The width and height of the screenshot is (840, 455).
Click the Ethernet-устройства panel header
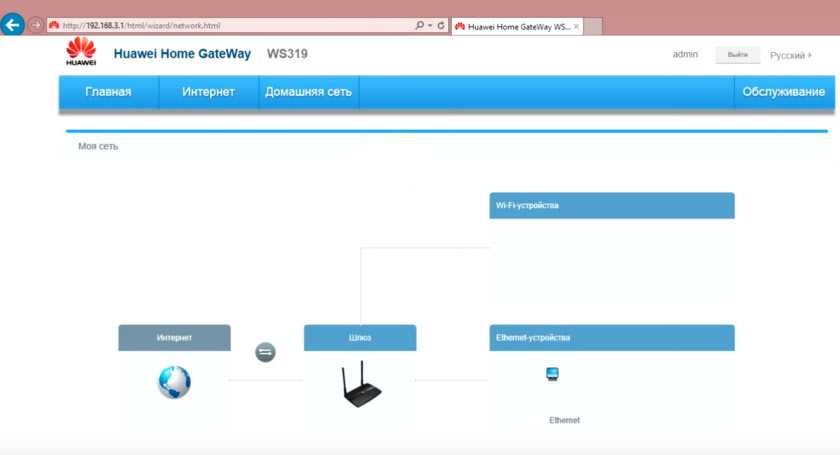[611, 337]
